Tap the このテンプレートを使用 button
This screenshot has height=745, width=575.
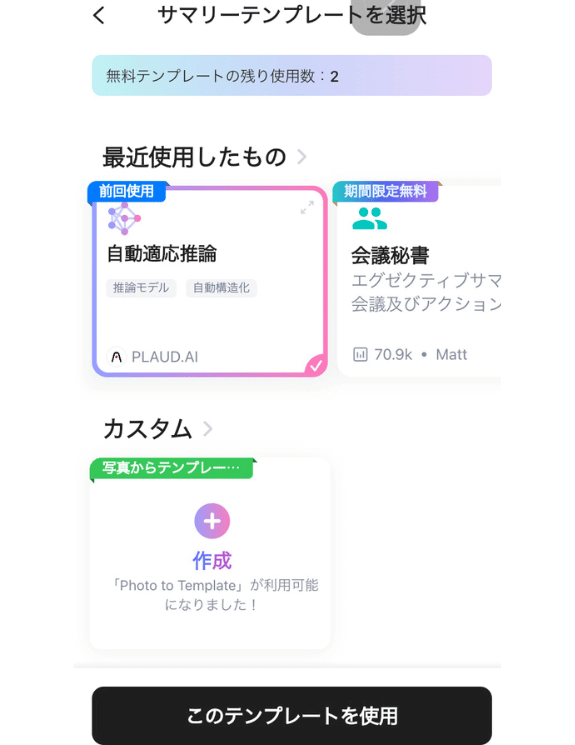pyautogui.click(x=292, y=715)
